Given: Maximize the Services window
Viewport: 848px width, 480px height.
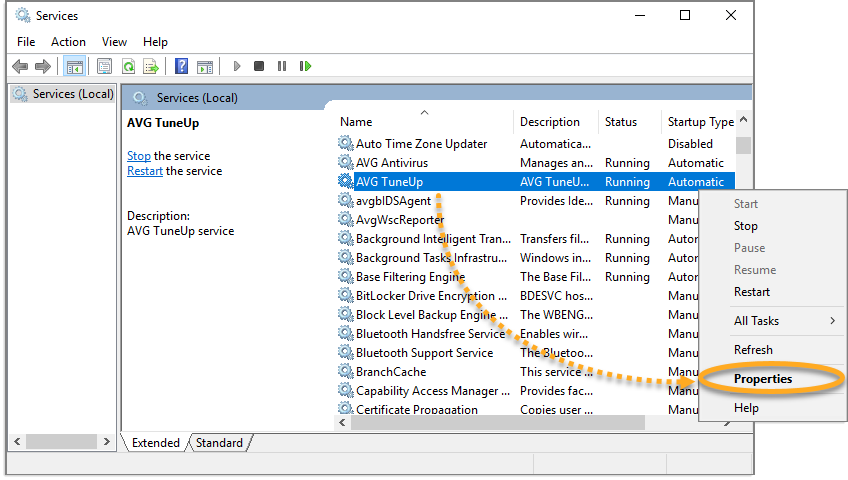Looking at the screenshot, I should [685, 15].
